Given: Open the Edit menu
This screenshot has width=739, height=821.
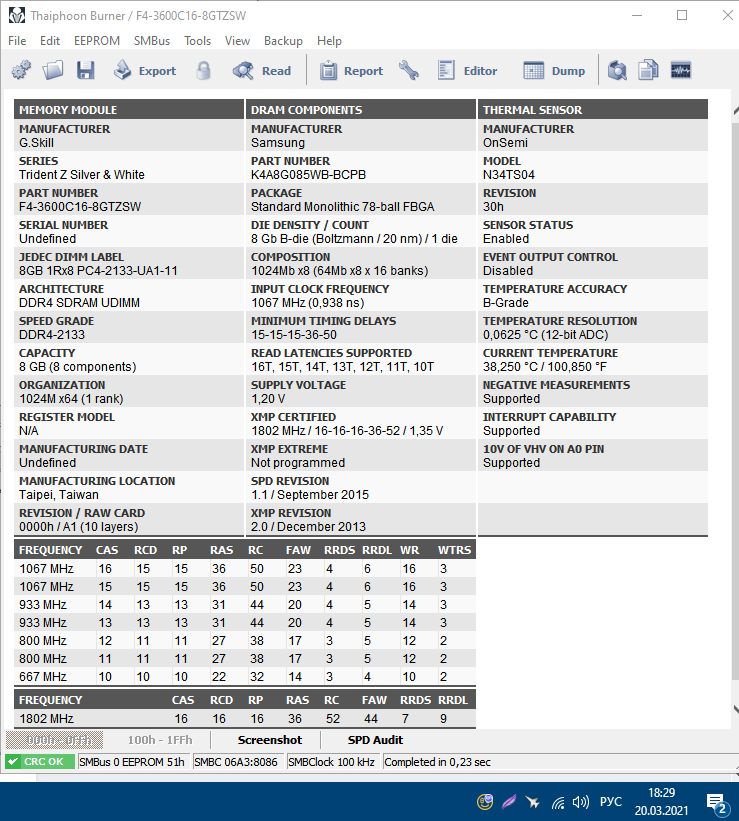Looking at the screenshot, I should tap(50, 41).
